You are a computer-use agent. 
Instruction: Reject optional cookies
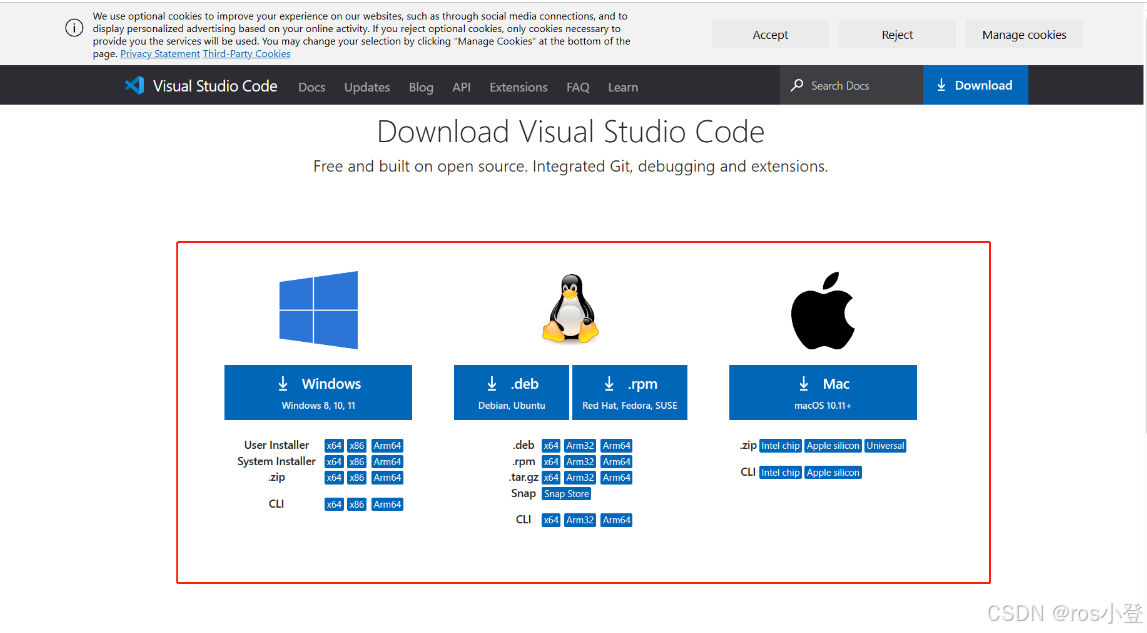[x=897, y=34]
